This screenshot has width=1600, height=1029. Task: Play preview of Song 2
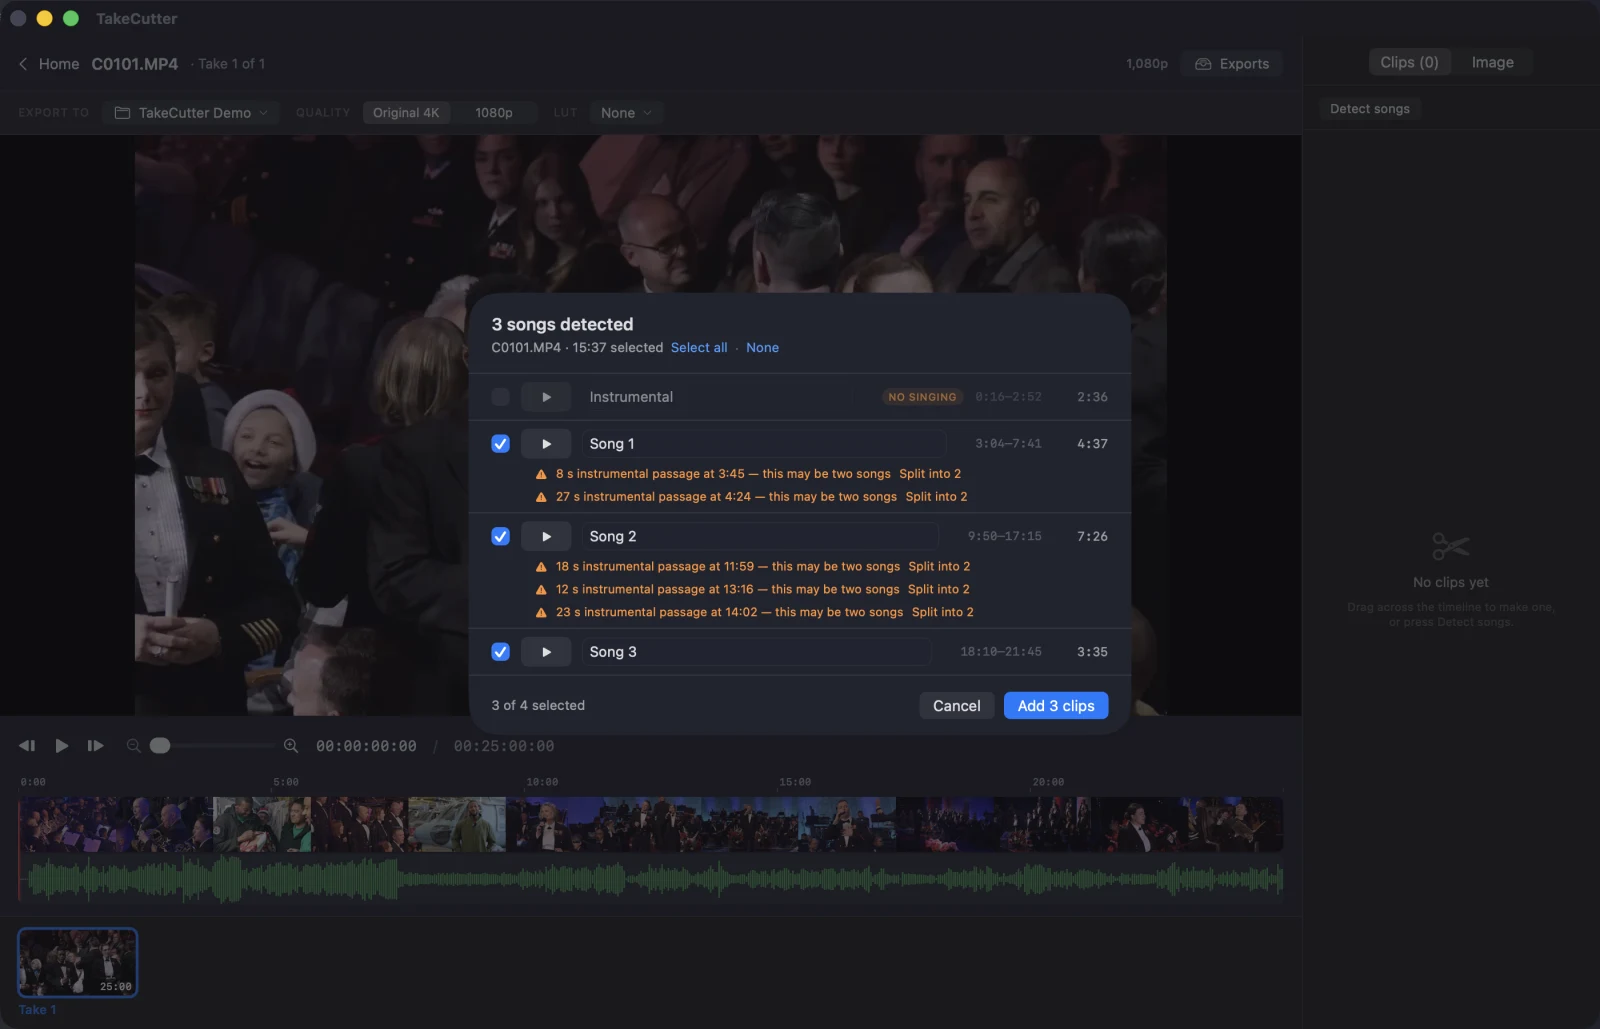[x=546, y=536]
